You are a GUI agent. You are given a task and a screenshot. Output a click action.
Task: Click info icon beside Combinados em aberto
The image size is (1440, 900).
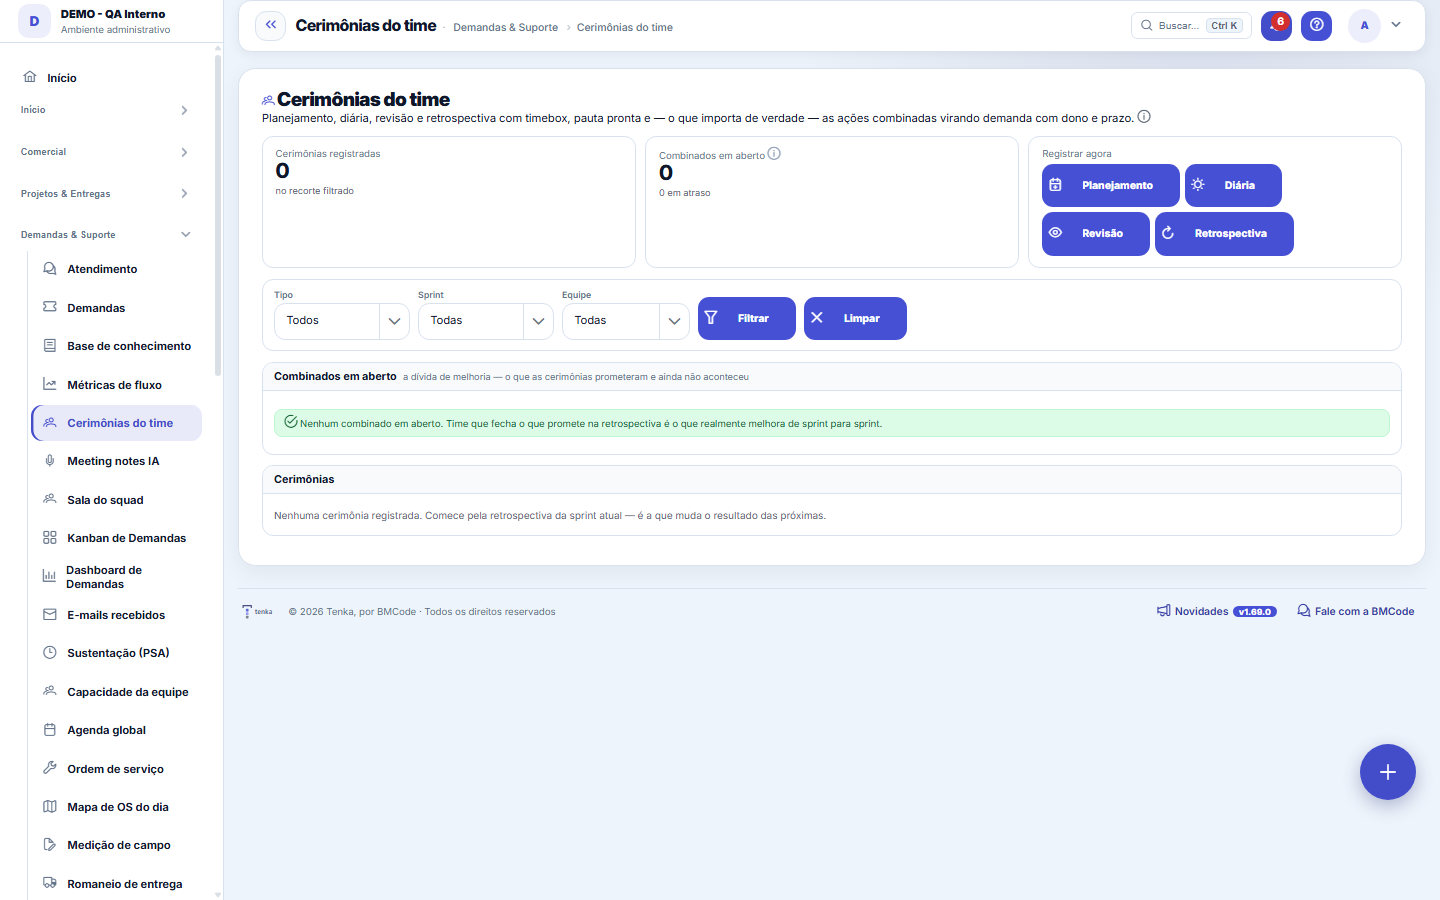774,154
